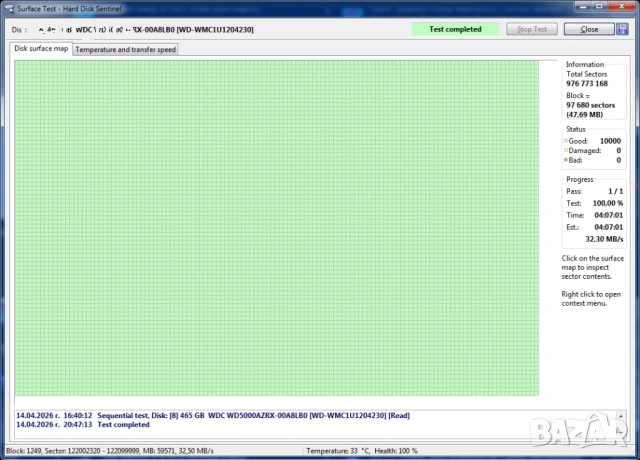Switch to Temperature and transfer speed tab
This screenshot has width=640, height=460.
click(x=126, y=49)
